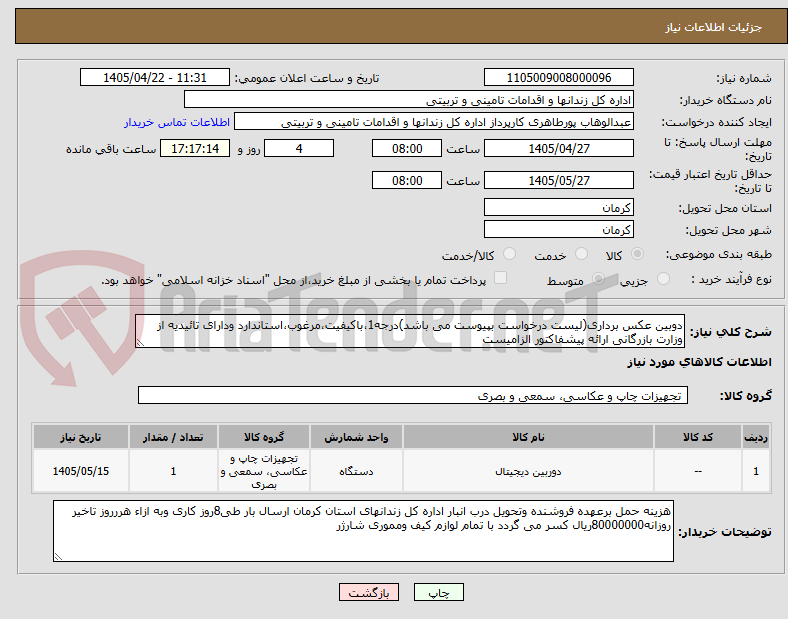This screenshot has height=619, width=788.
Task: Click the تاریخ نیاز column header
Action: pos(81,437)
